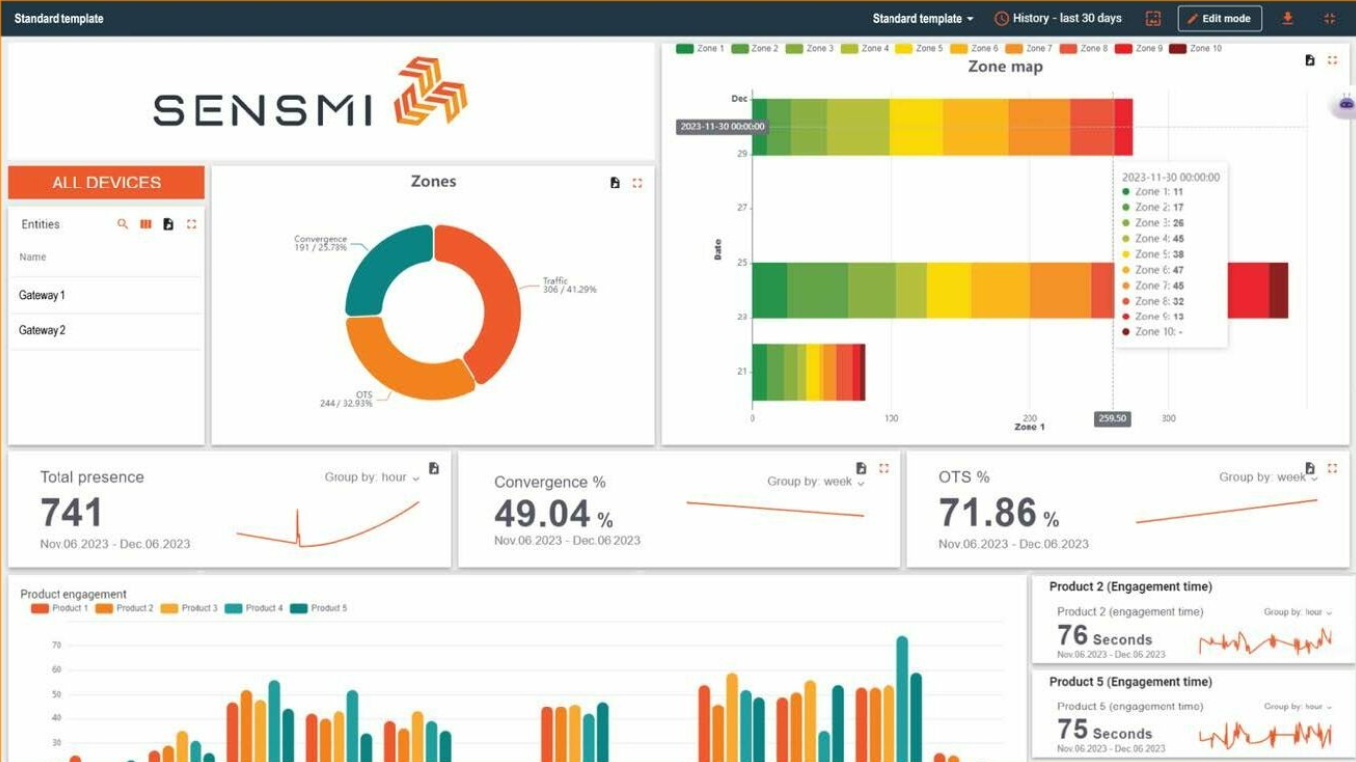Select Gateway 1 in the Entities list
1356x762 pixels.
tap(42, 296)
